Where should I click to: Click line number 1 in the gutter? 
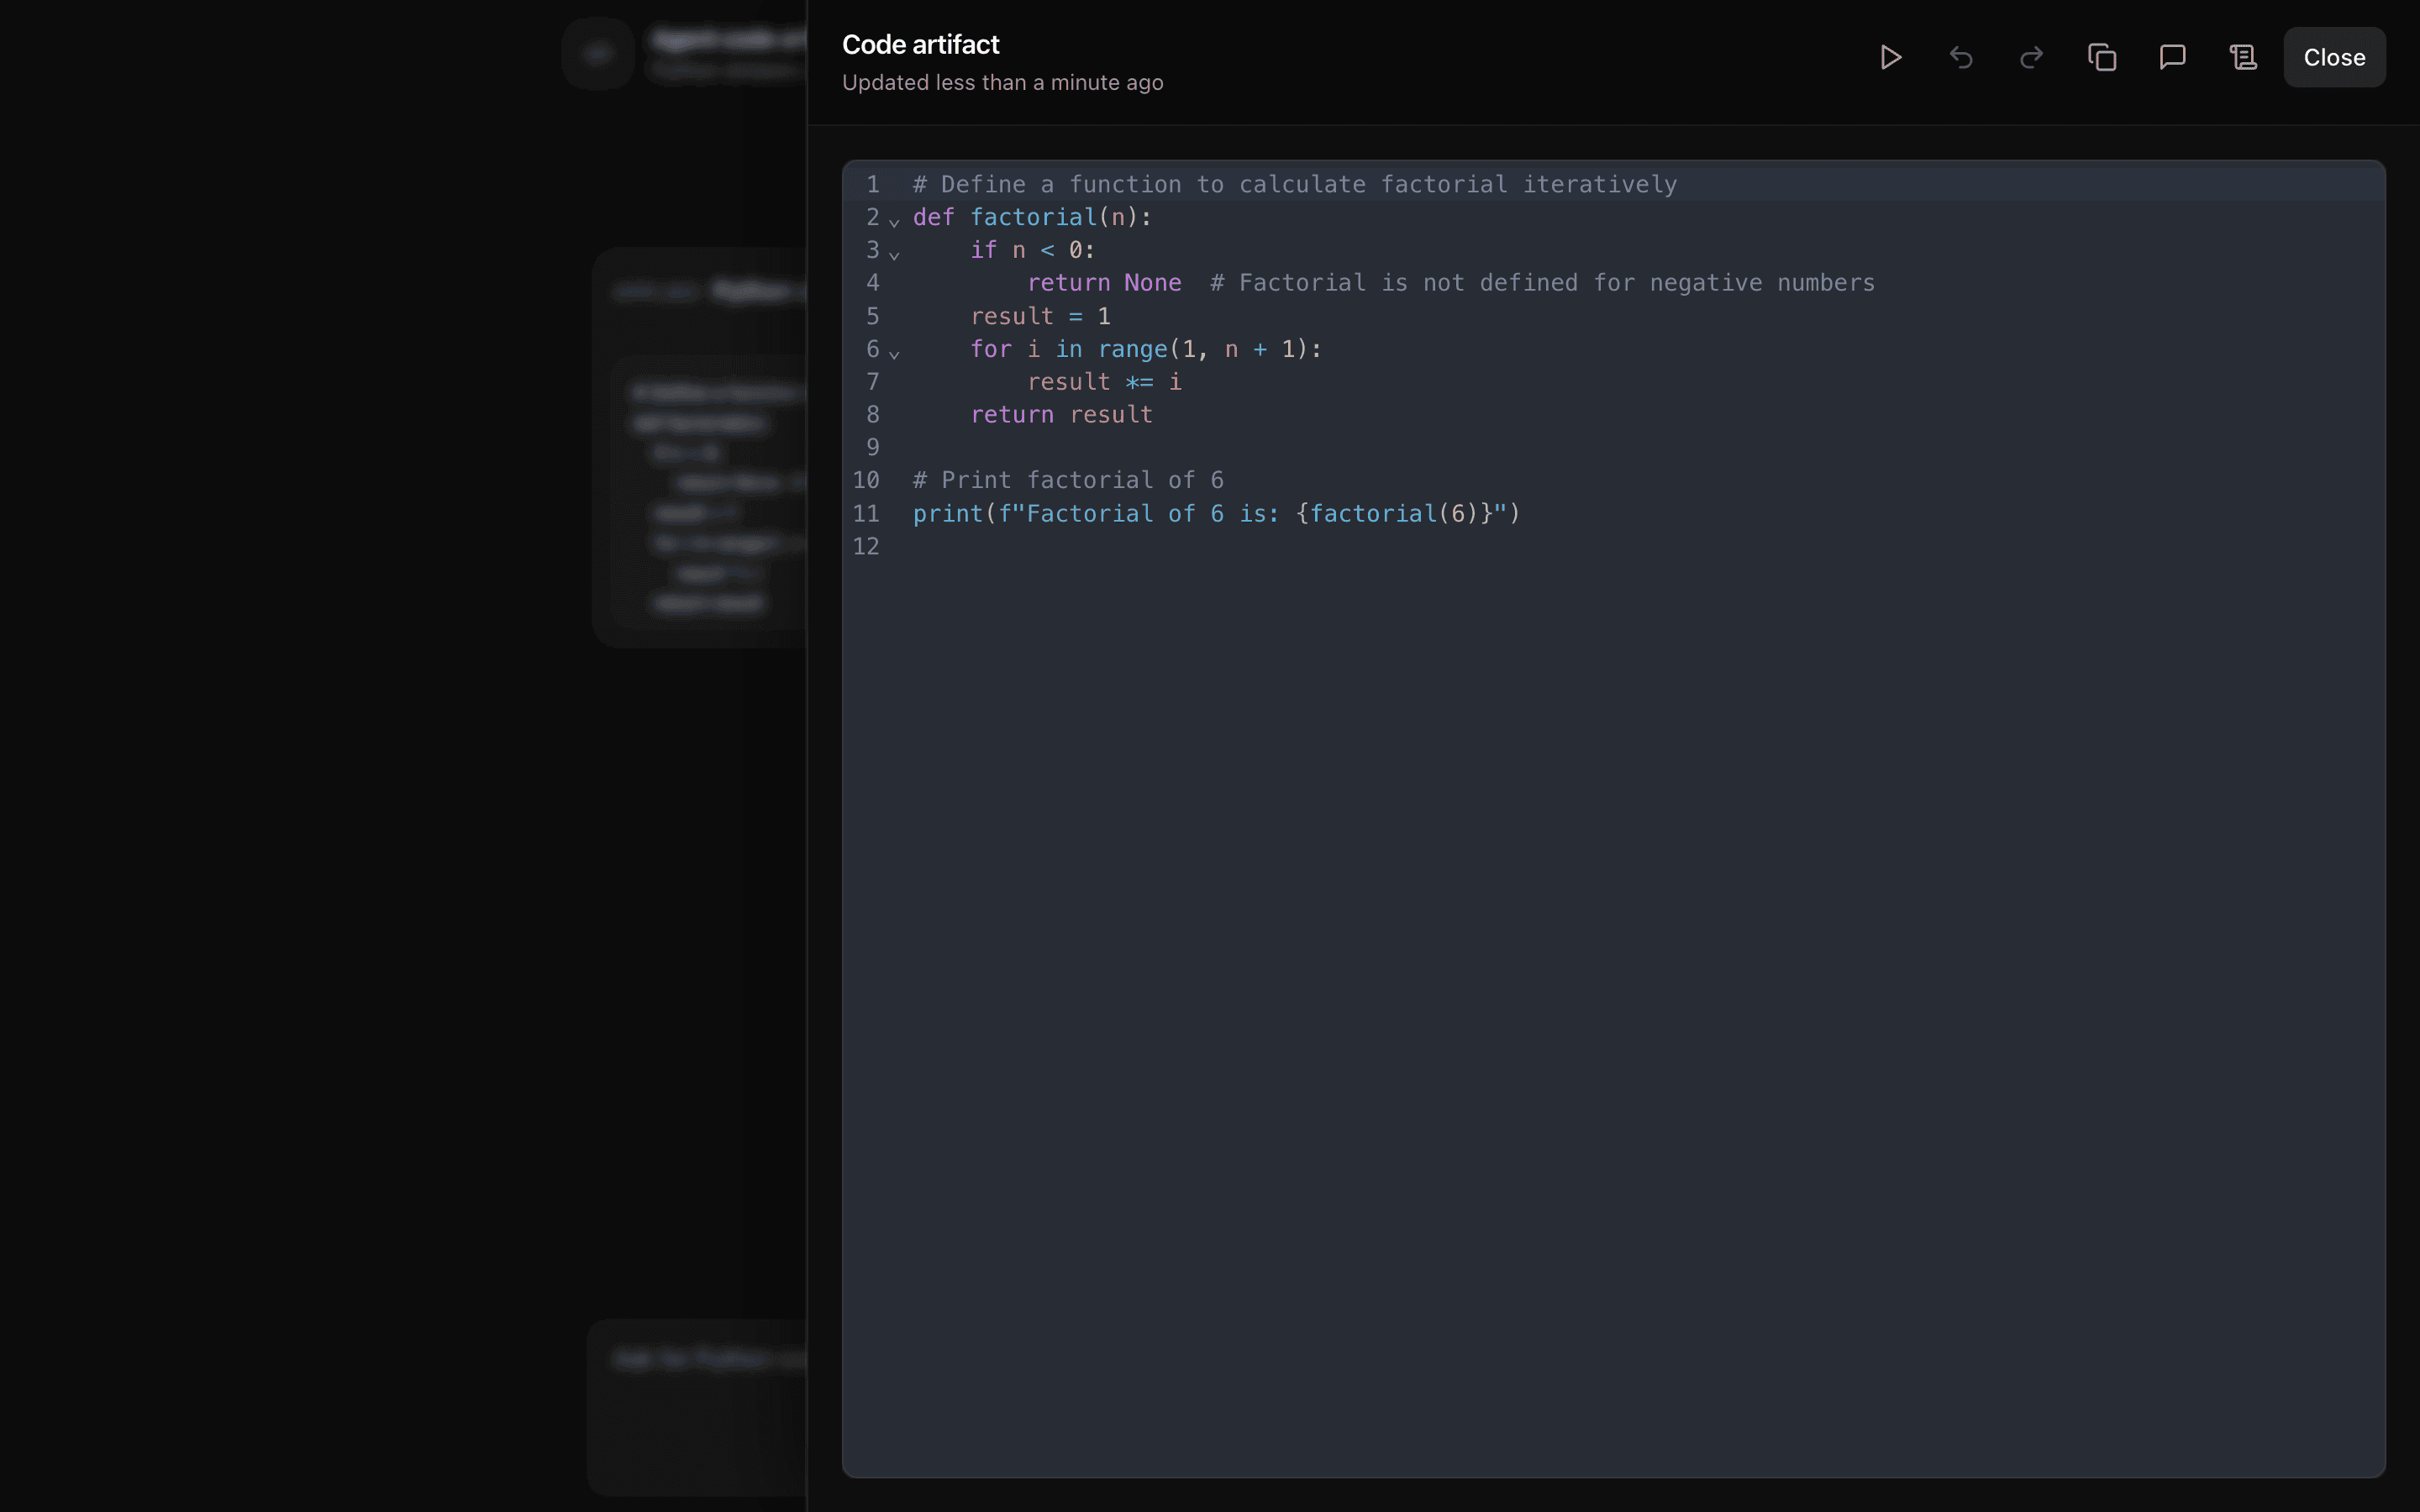(x=872, y=184)
